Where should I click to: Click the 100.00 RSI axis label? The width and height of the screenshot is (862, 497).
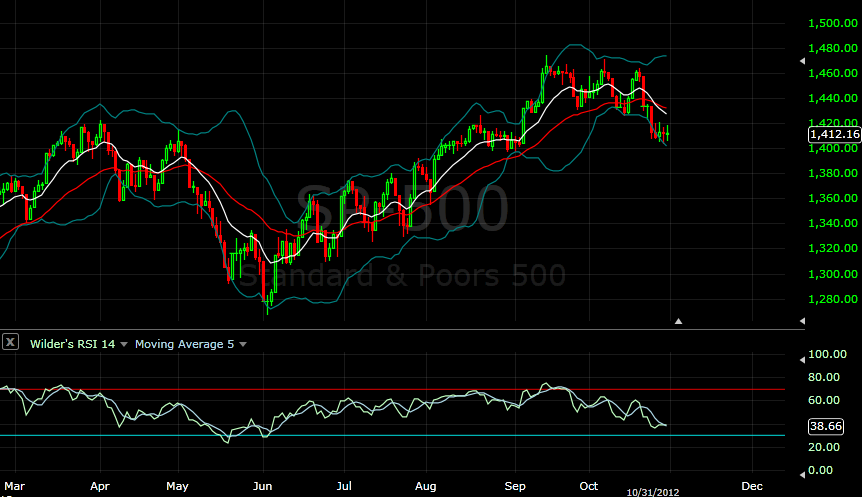[827, 354]
